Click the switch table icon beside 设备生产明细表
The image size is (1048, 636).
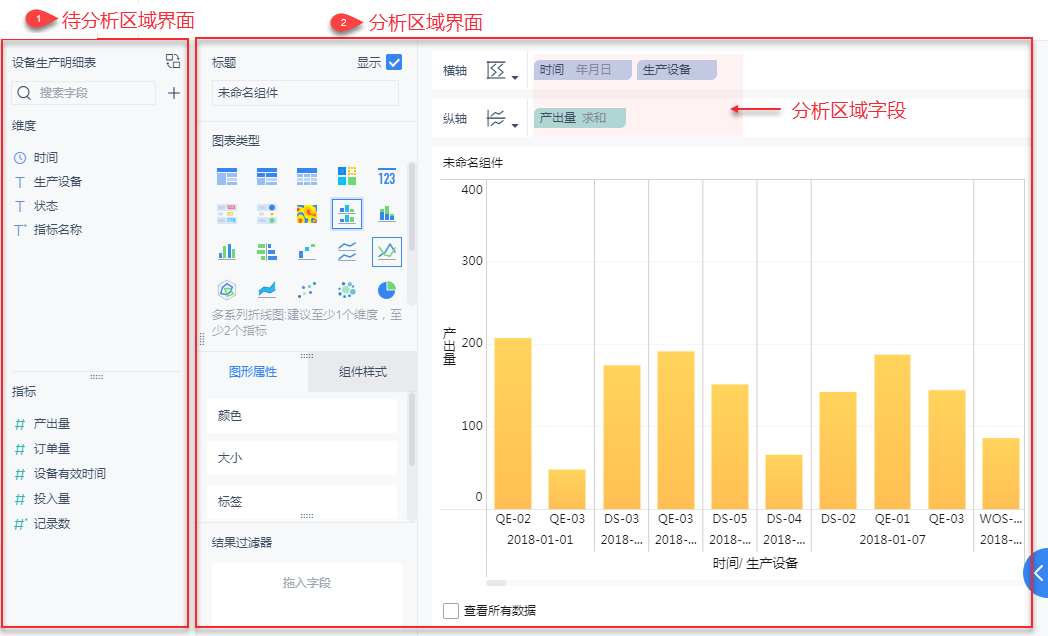(x=173, y=61)
